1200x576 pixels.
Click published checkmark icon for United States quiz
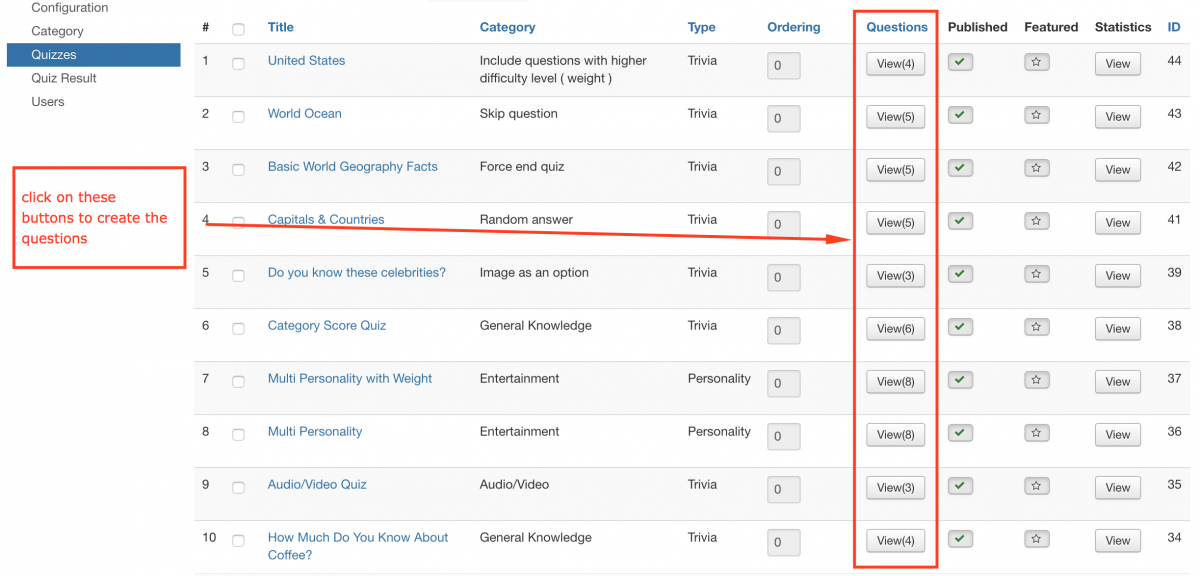[960, 62]
